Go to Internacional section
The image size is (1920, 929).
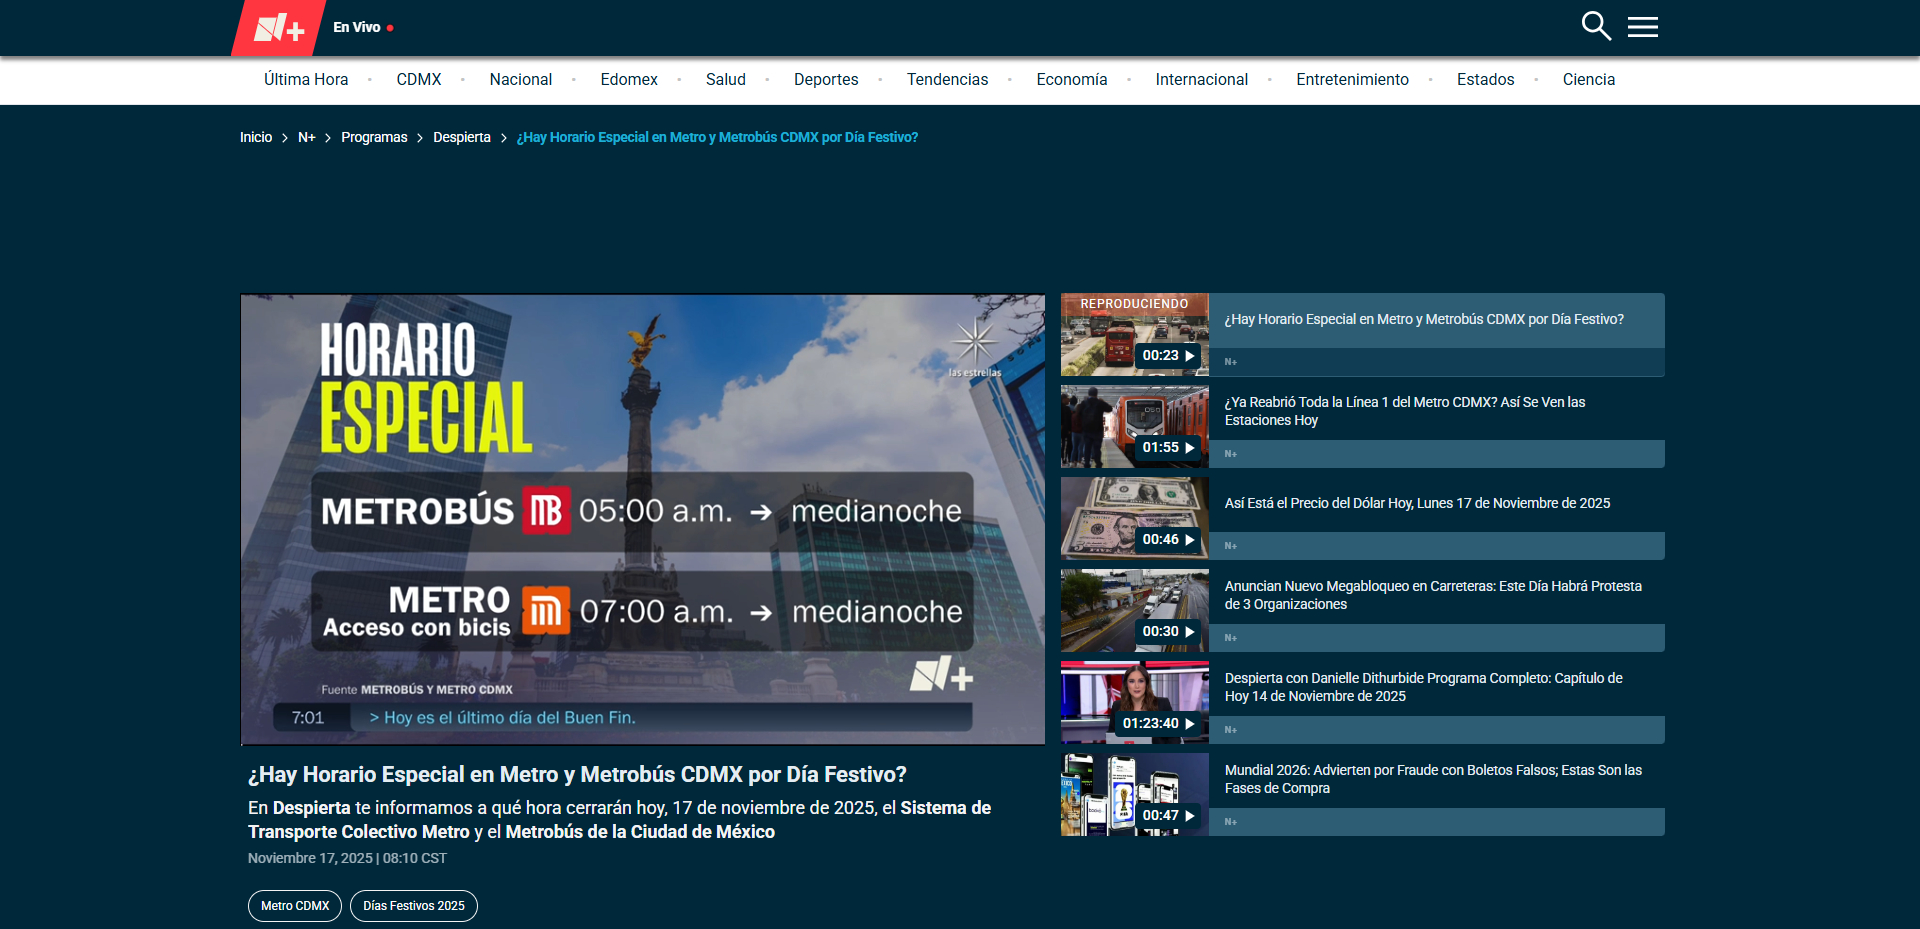1202,80
